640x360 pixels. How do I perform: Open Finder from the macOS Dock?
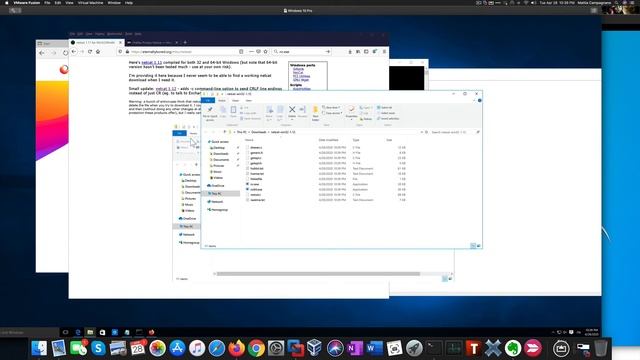(39, 348)
